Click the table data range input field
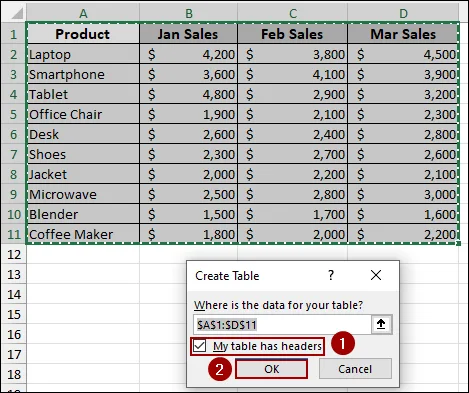 pyautogui.click(x=282, y=324)
